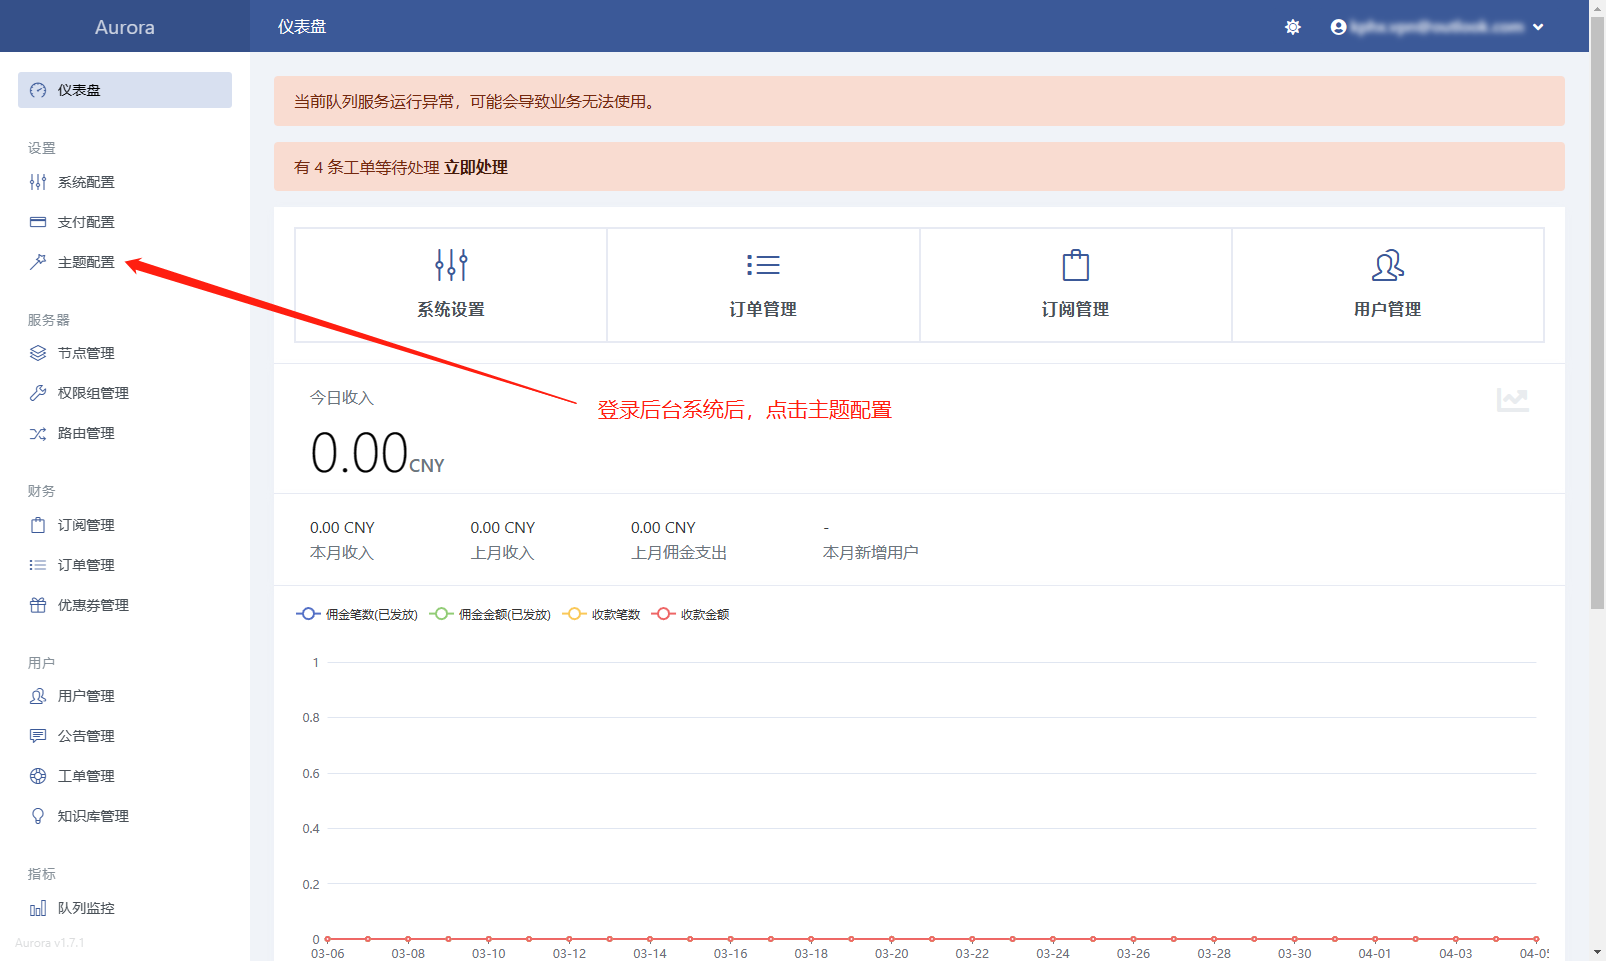1606x961 pixels.
Task: Click the 立即处理 ticket link
Action: tap(476, 167)
